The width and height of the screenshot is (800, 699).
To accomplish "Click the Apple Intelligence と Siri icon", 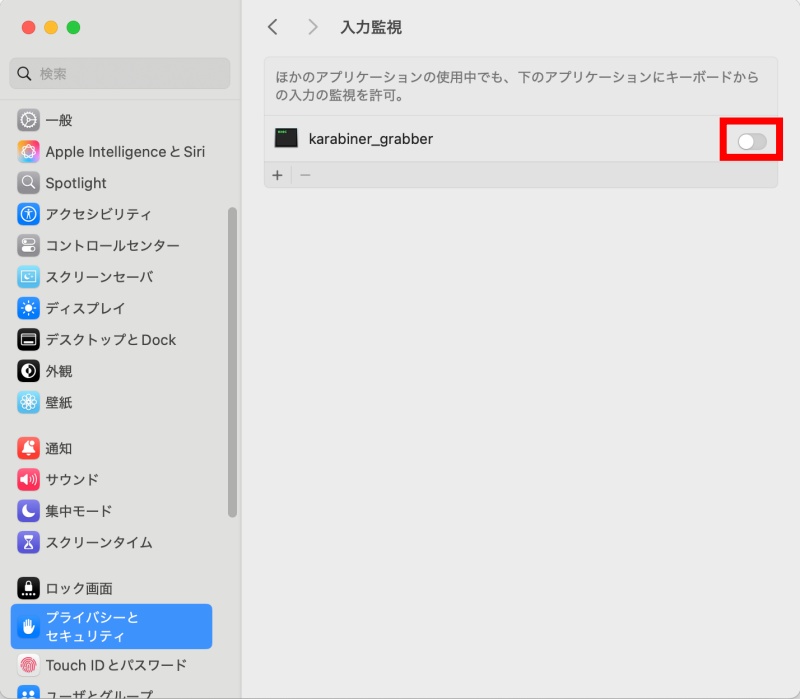I will [28, 152].
